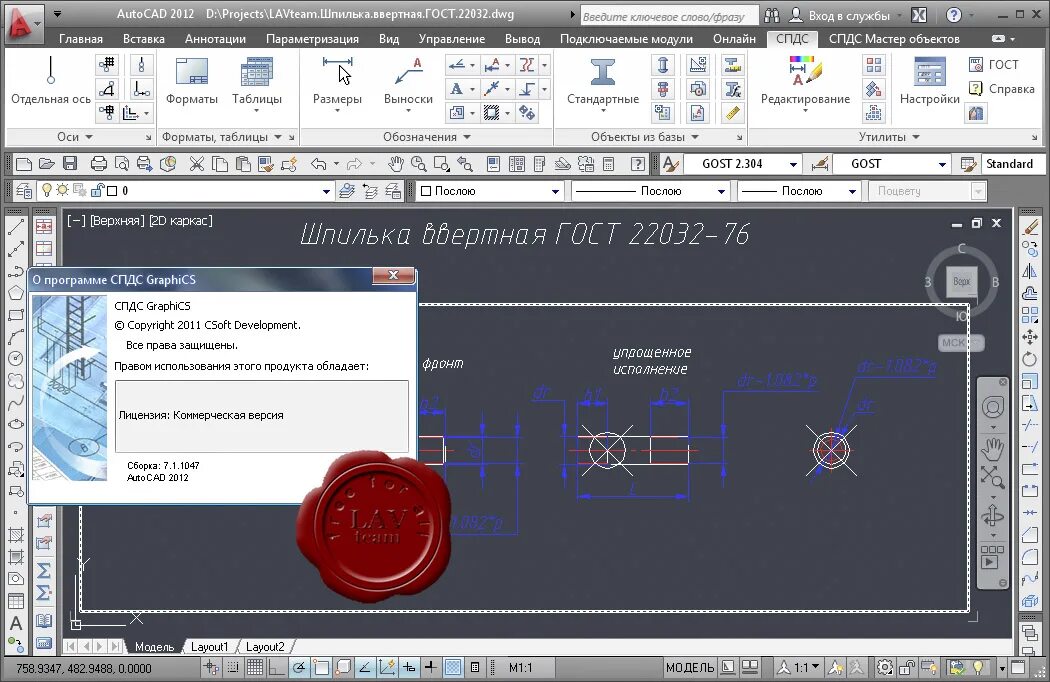1050x682 pixels.
Task: Open the Layer Properties manager icon
Action: [x=24, y=192]
